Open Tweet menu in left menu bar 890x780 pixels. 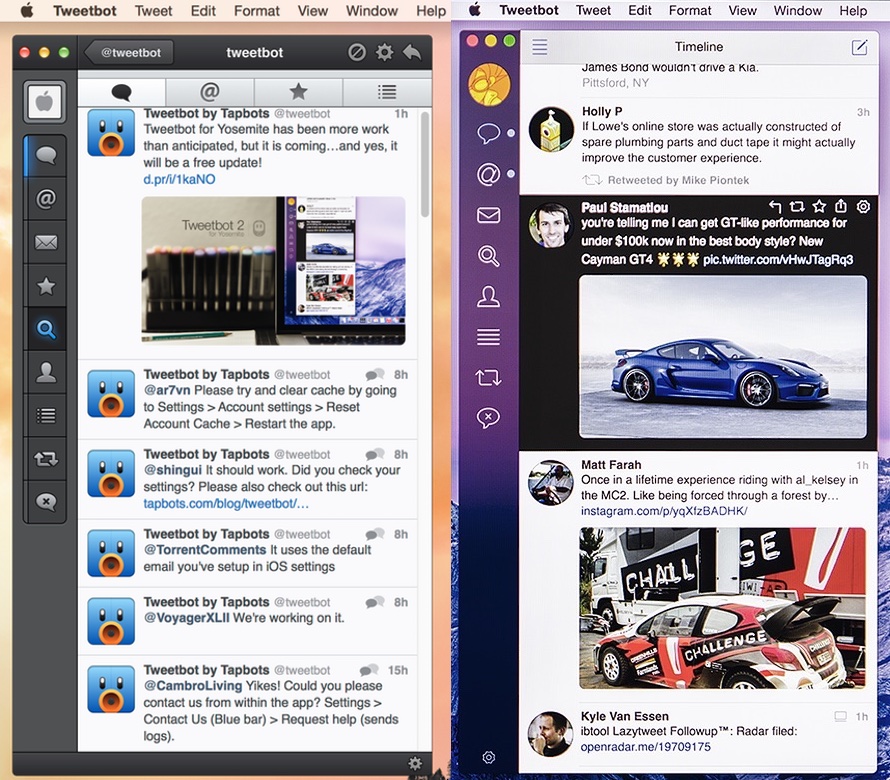[x=153, y=11]
